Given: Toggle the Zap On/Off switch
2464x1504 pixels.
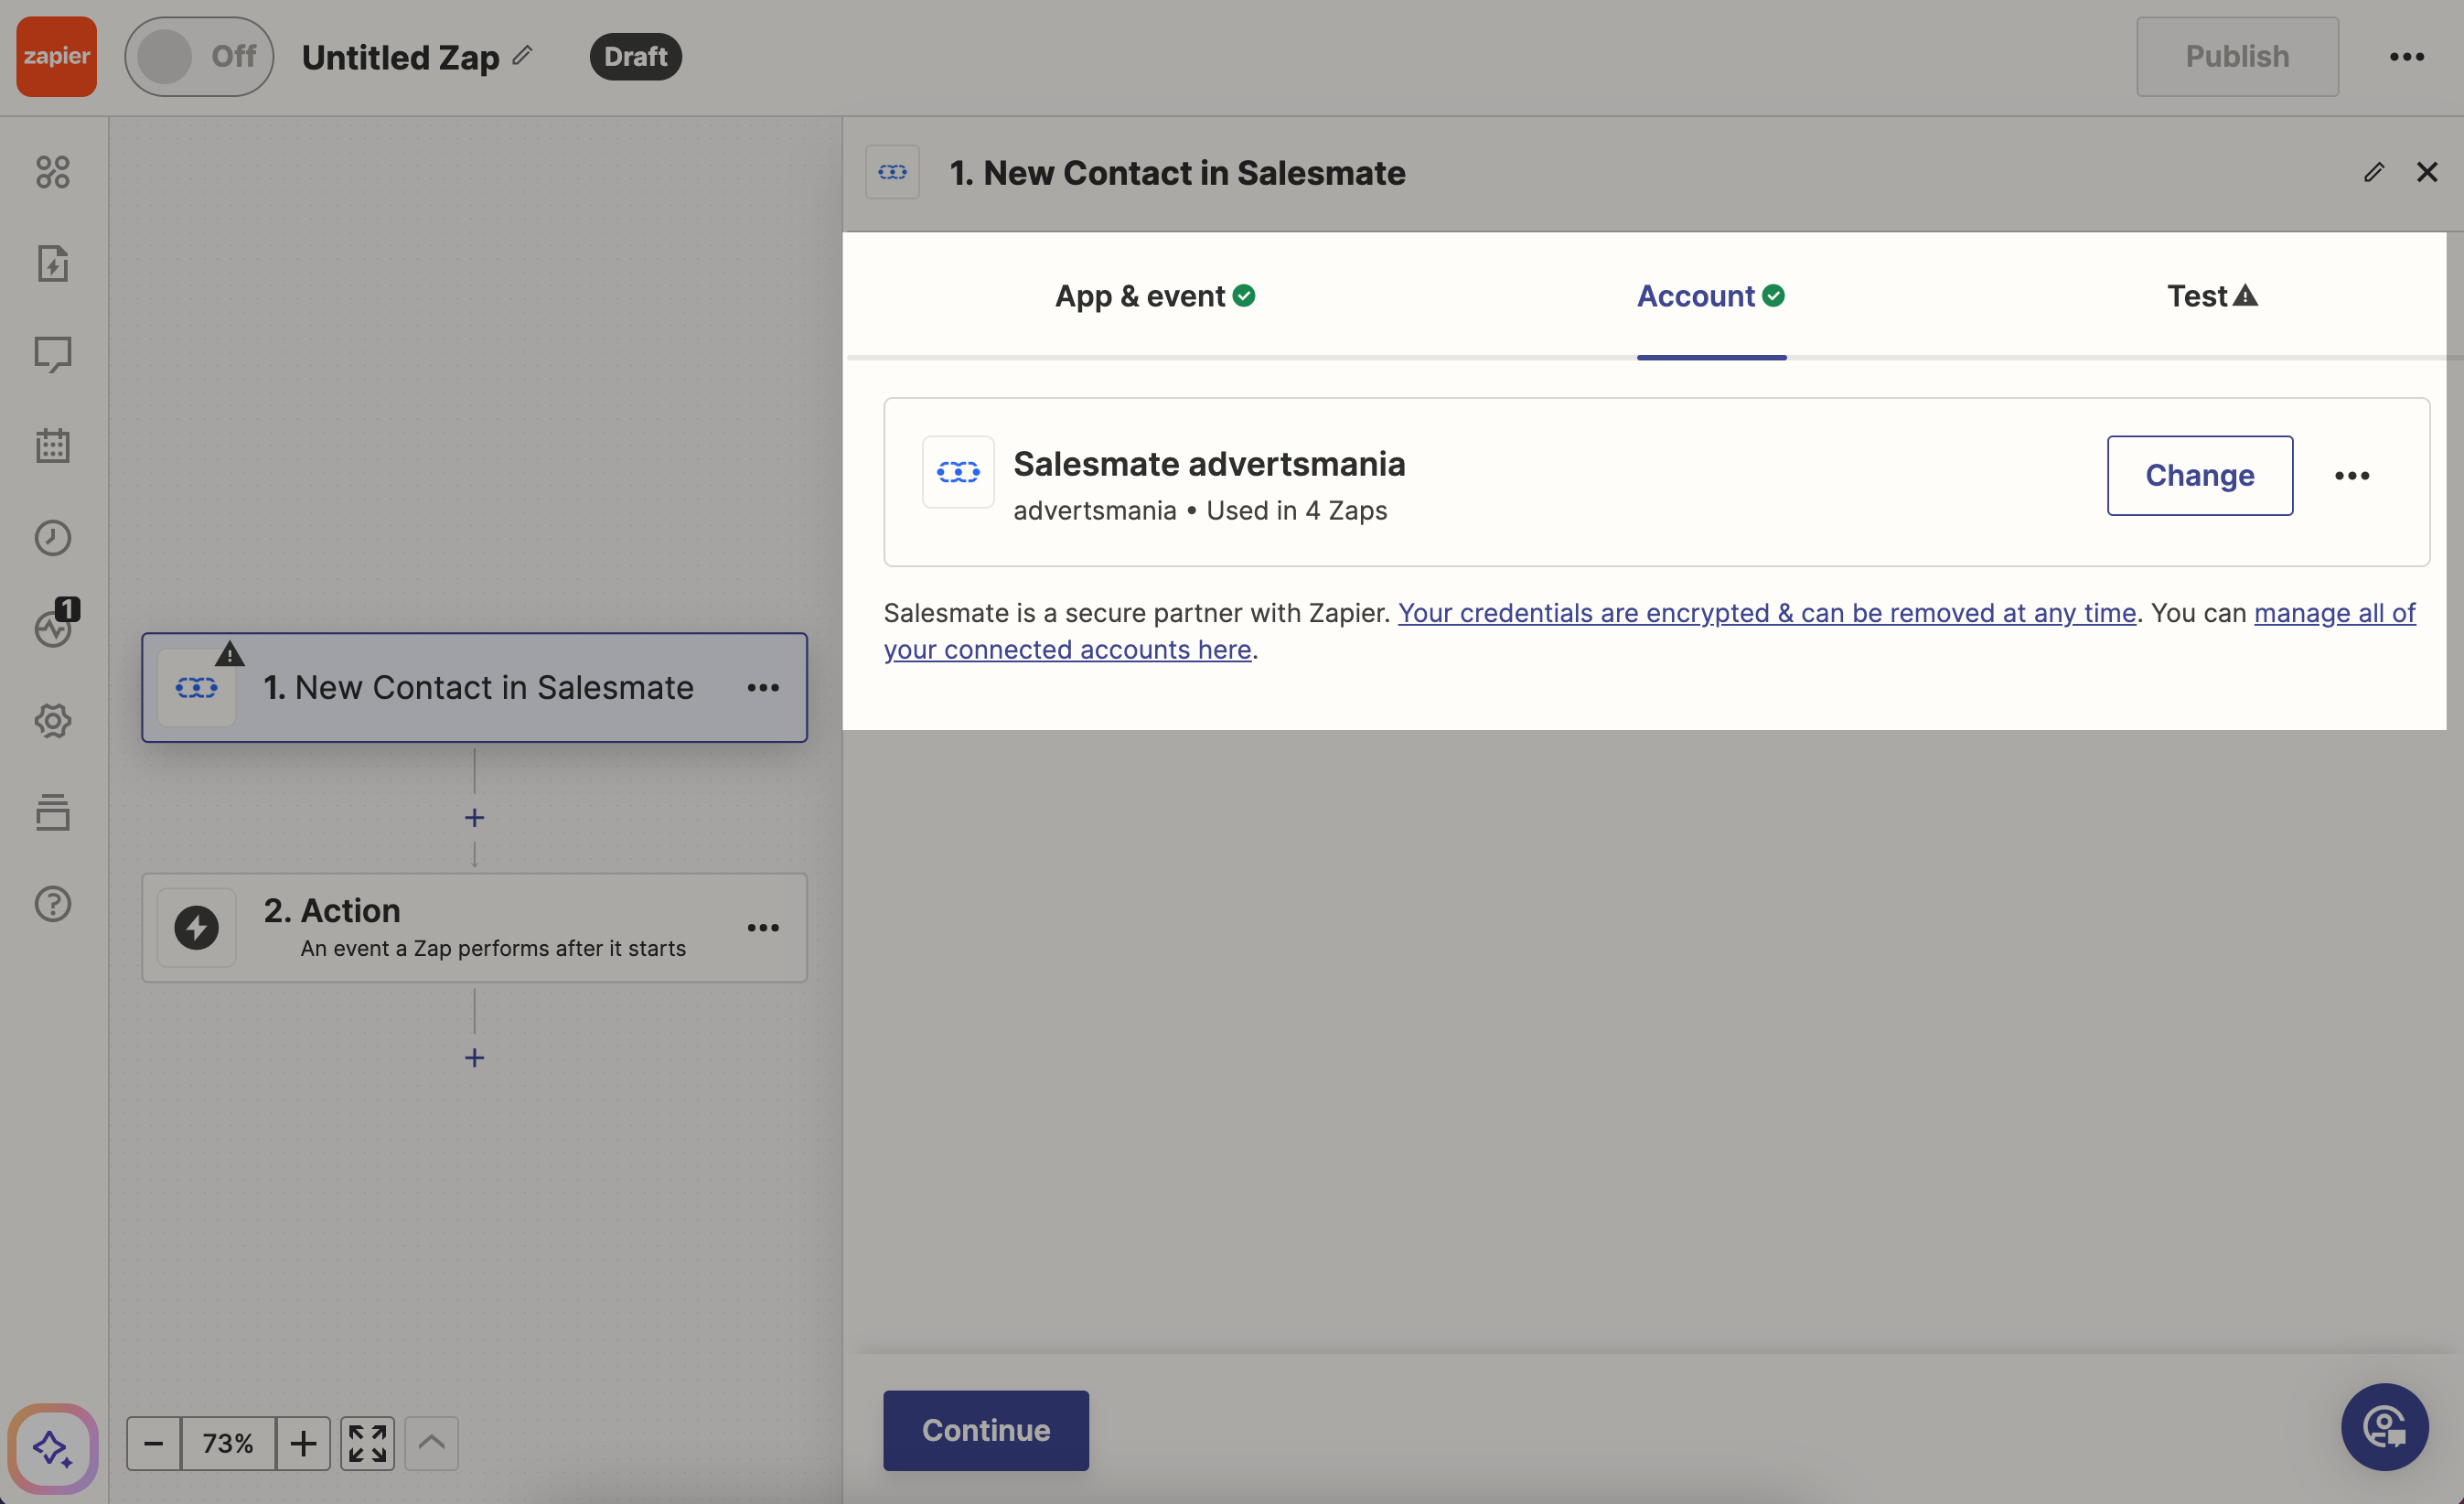Looking at the screenshot, I should [198, 57].
